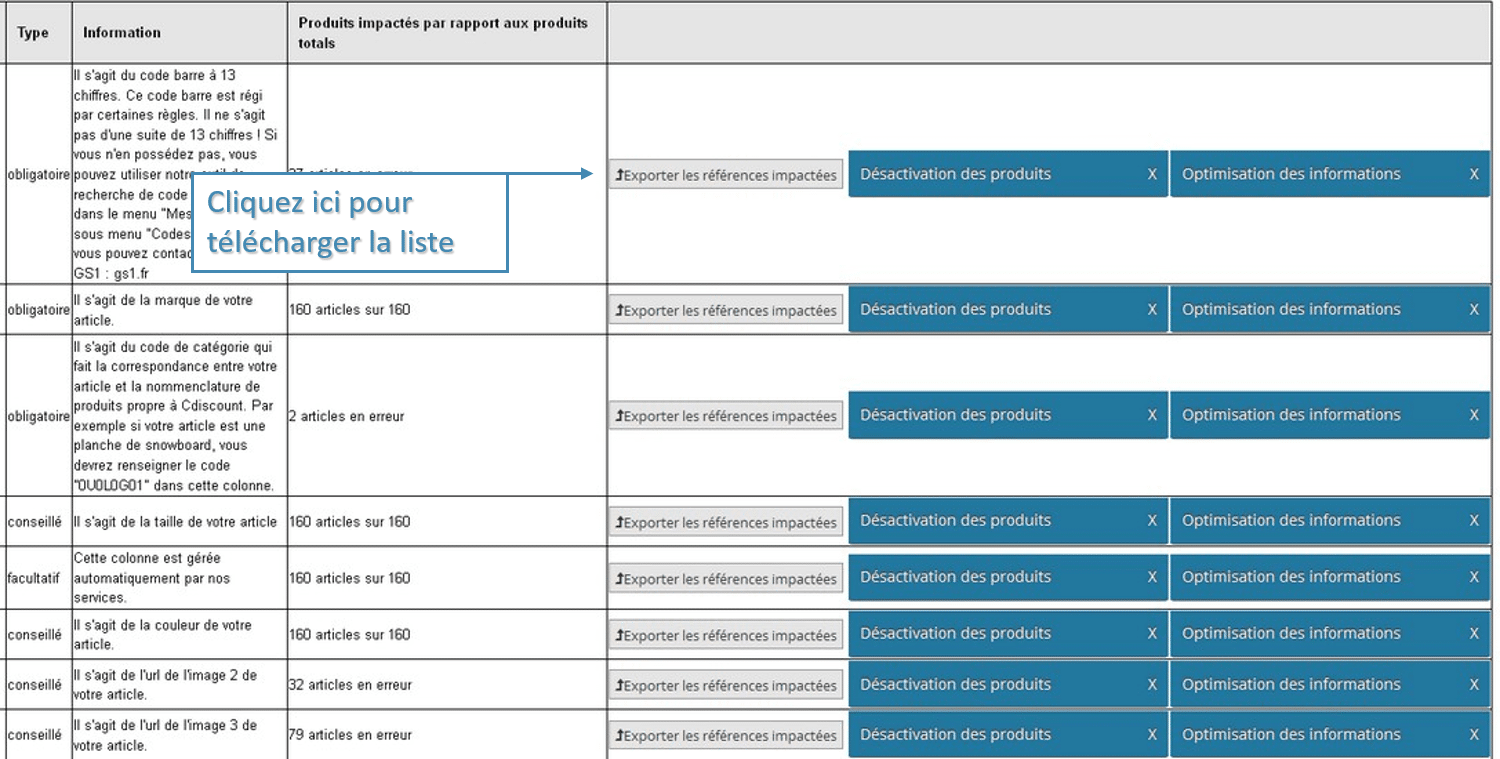This screenshot has height=759, width=1500.
Task: Close Désactivation des produits X in size row
Action: 1152,521
